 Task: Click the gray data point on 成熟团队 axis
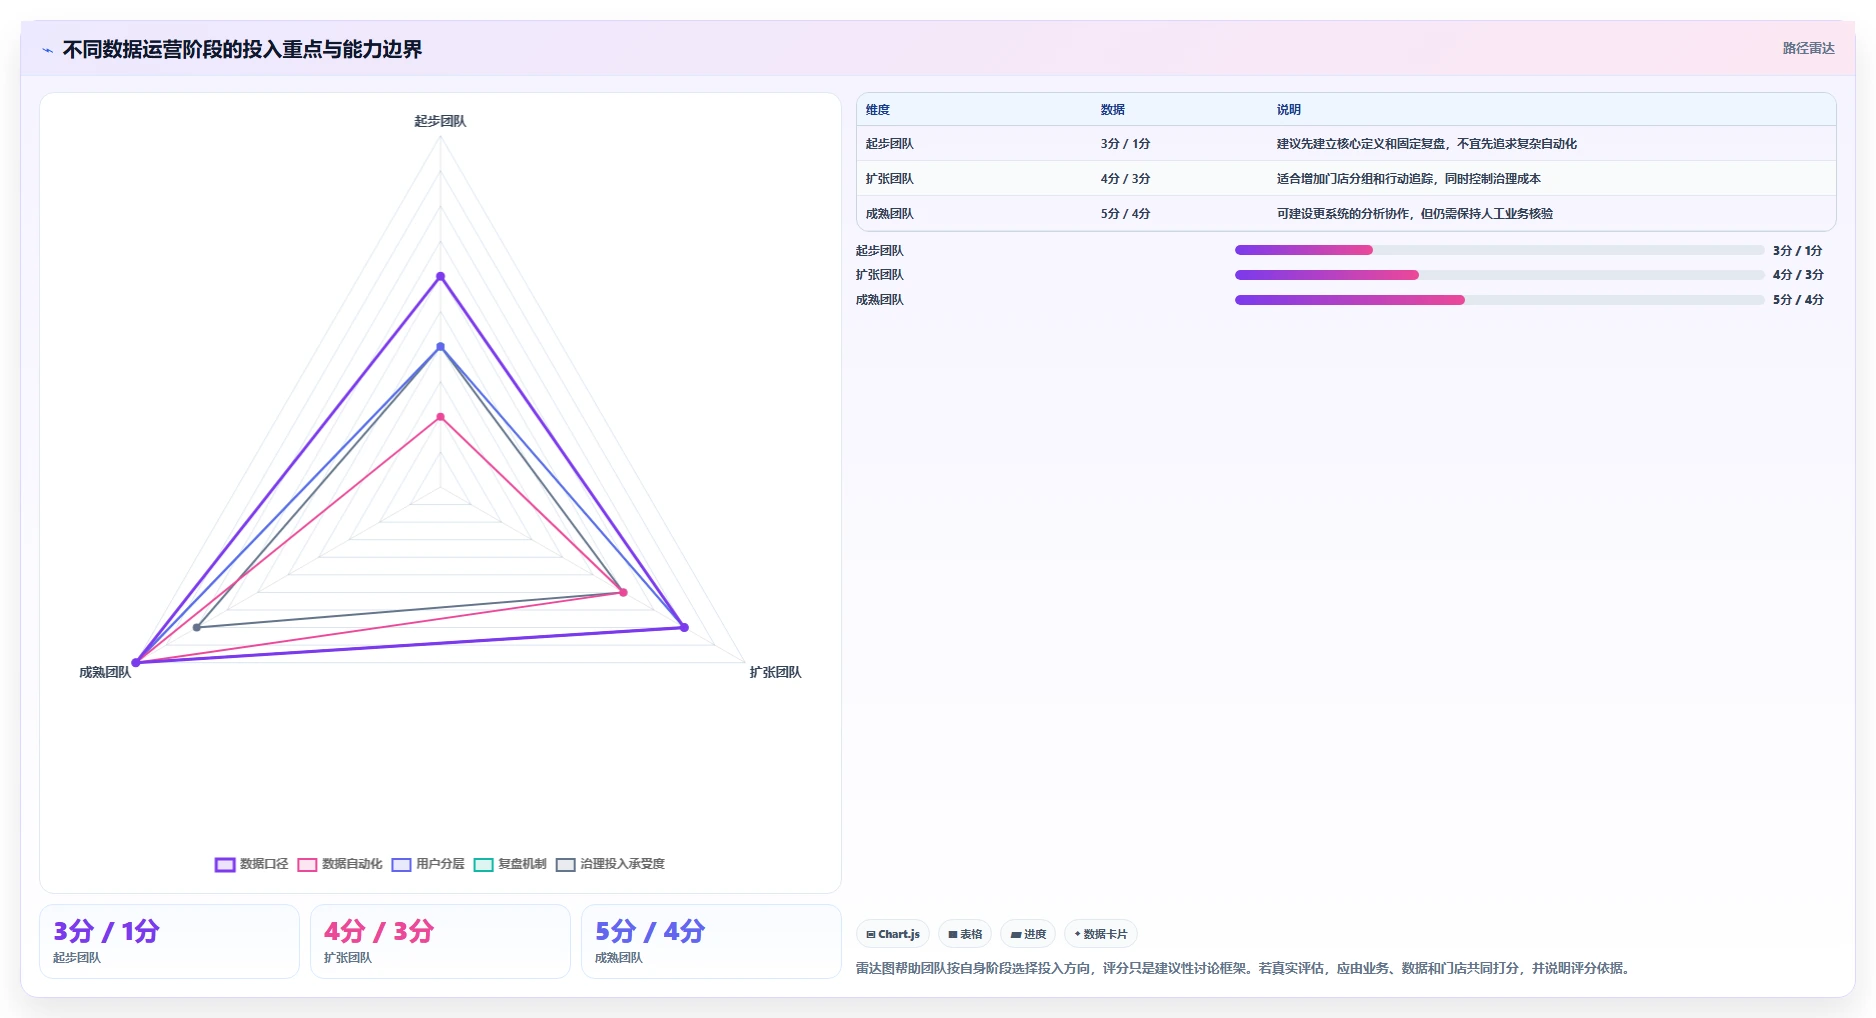click(x=197, y=627)
